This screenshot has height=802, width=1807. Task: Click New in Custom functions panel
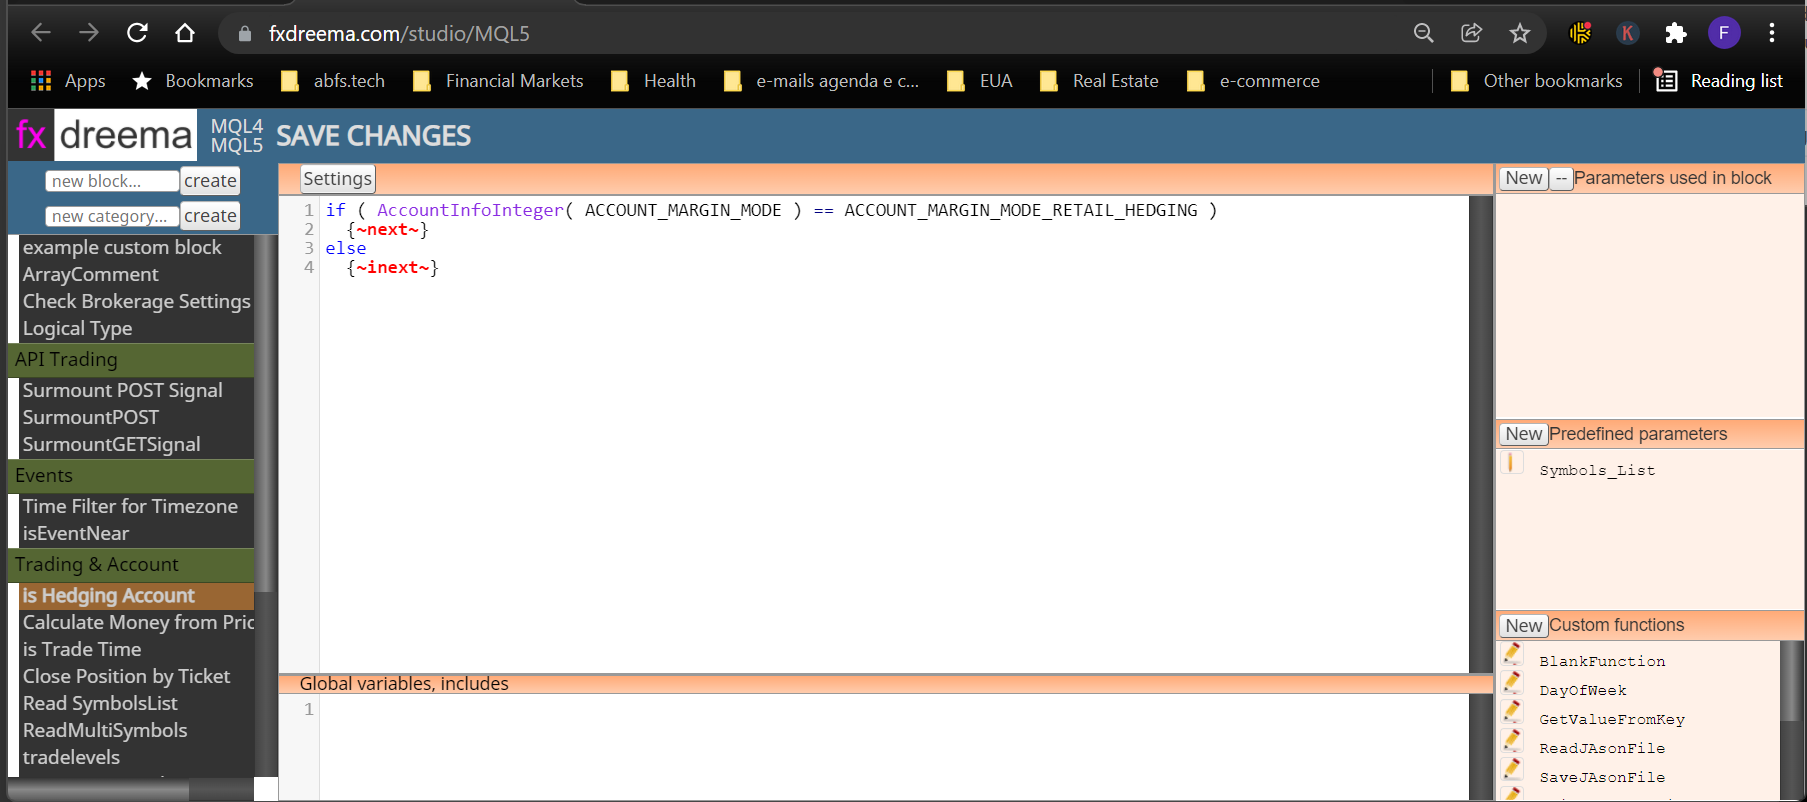(1524, 625)
